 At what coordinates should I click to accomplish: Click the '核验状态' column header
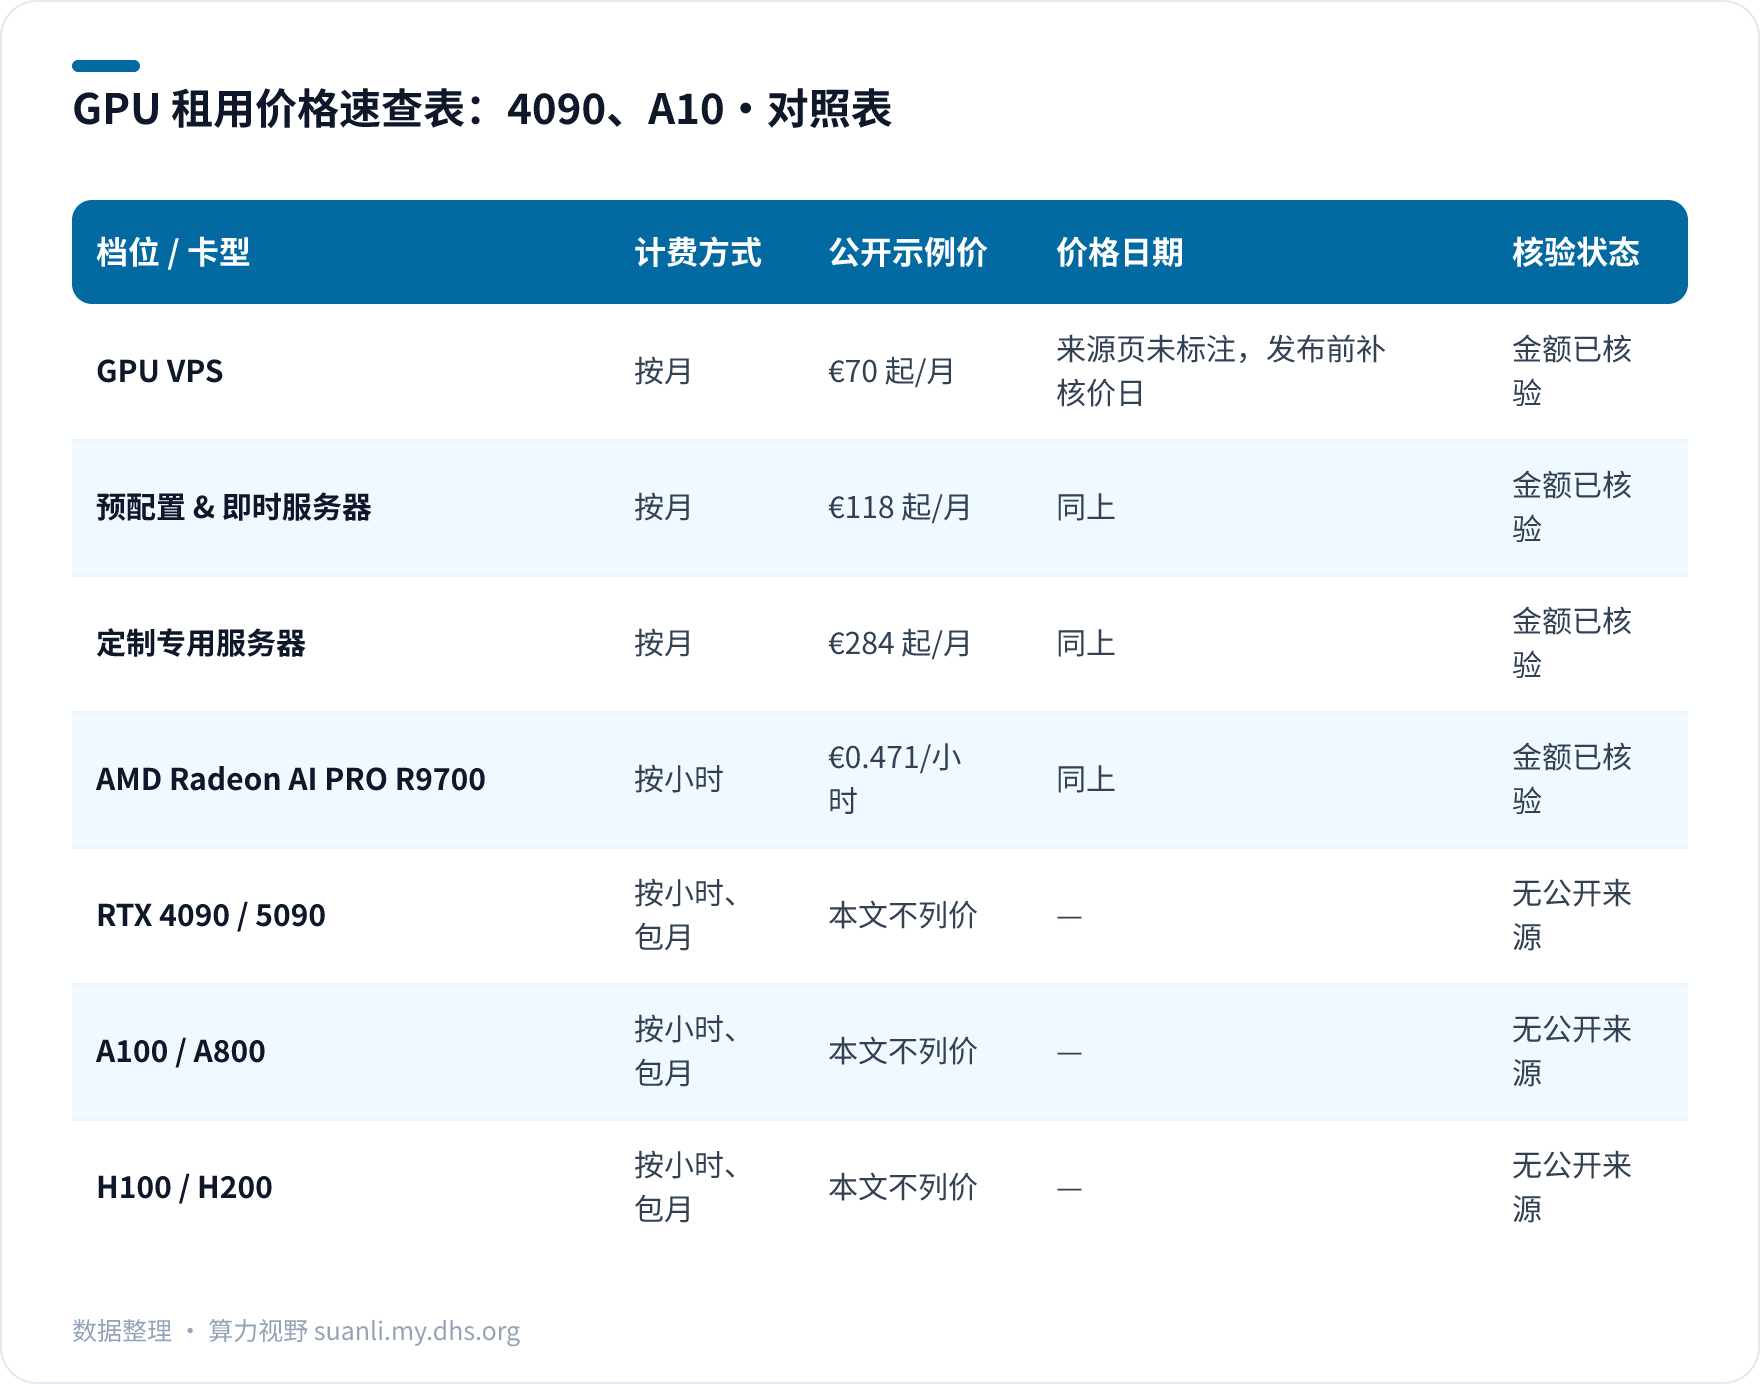pos(1576,252)
